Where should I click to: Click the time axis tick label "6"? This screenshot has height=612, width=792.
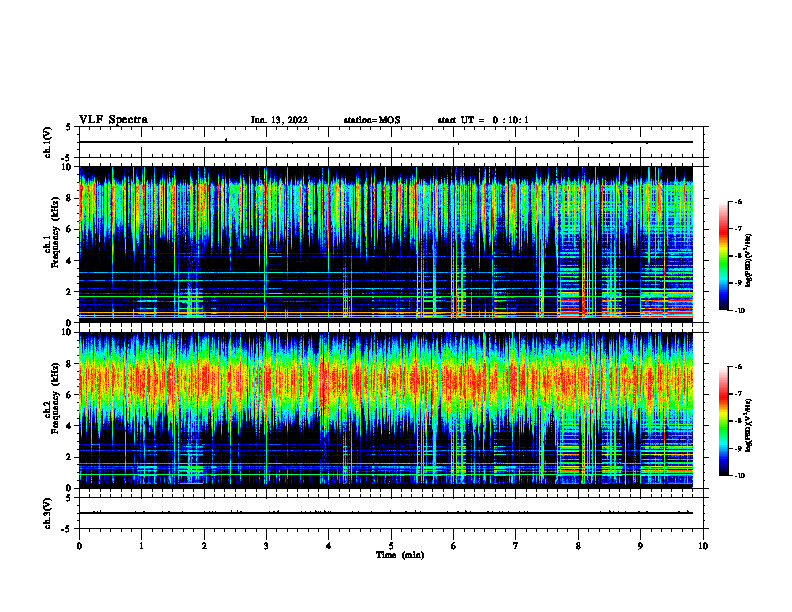coord(453,546)
